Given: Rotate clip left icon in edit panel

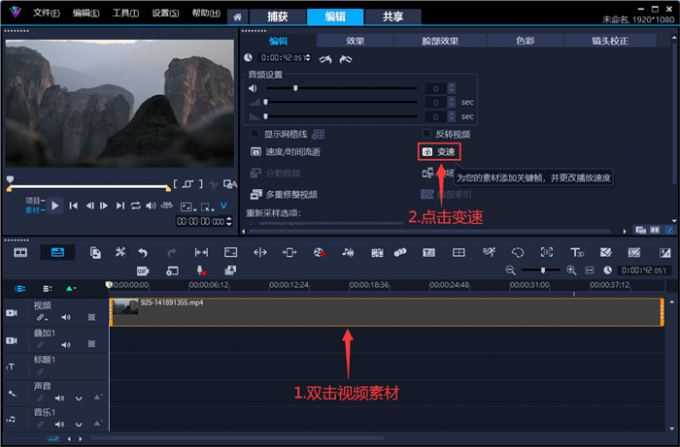Looking at the screenshot, I should (325, 59).
